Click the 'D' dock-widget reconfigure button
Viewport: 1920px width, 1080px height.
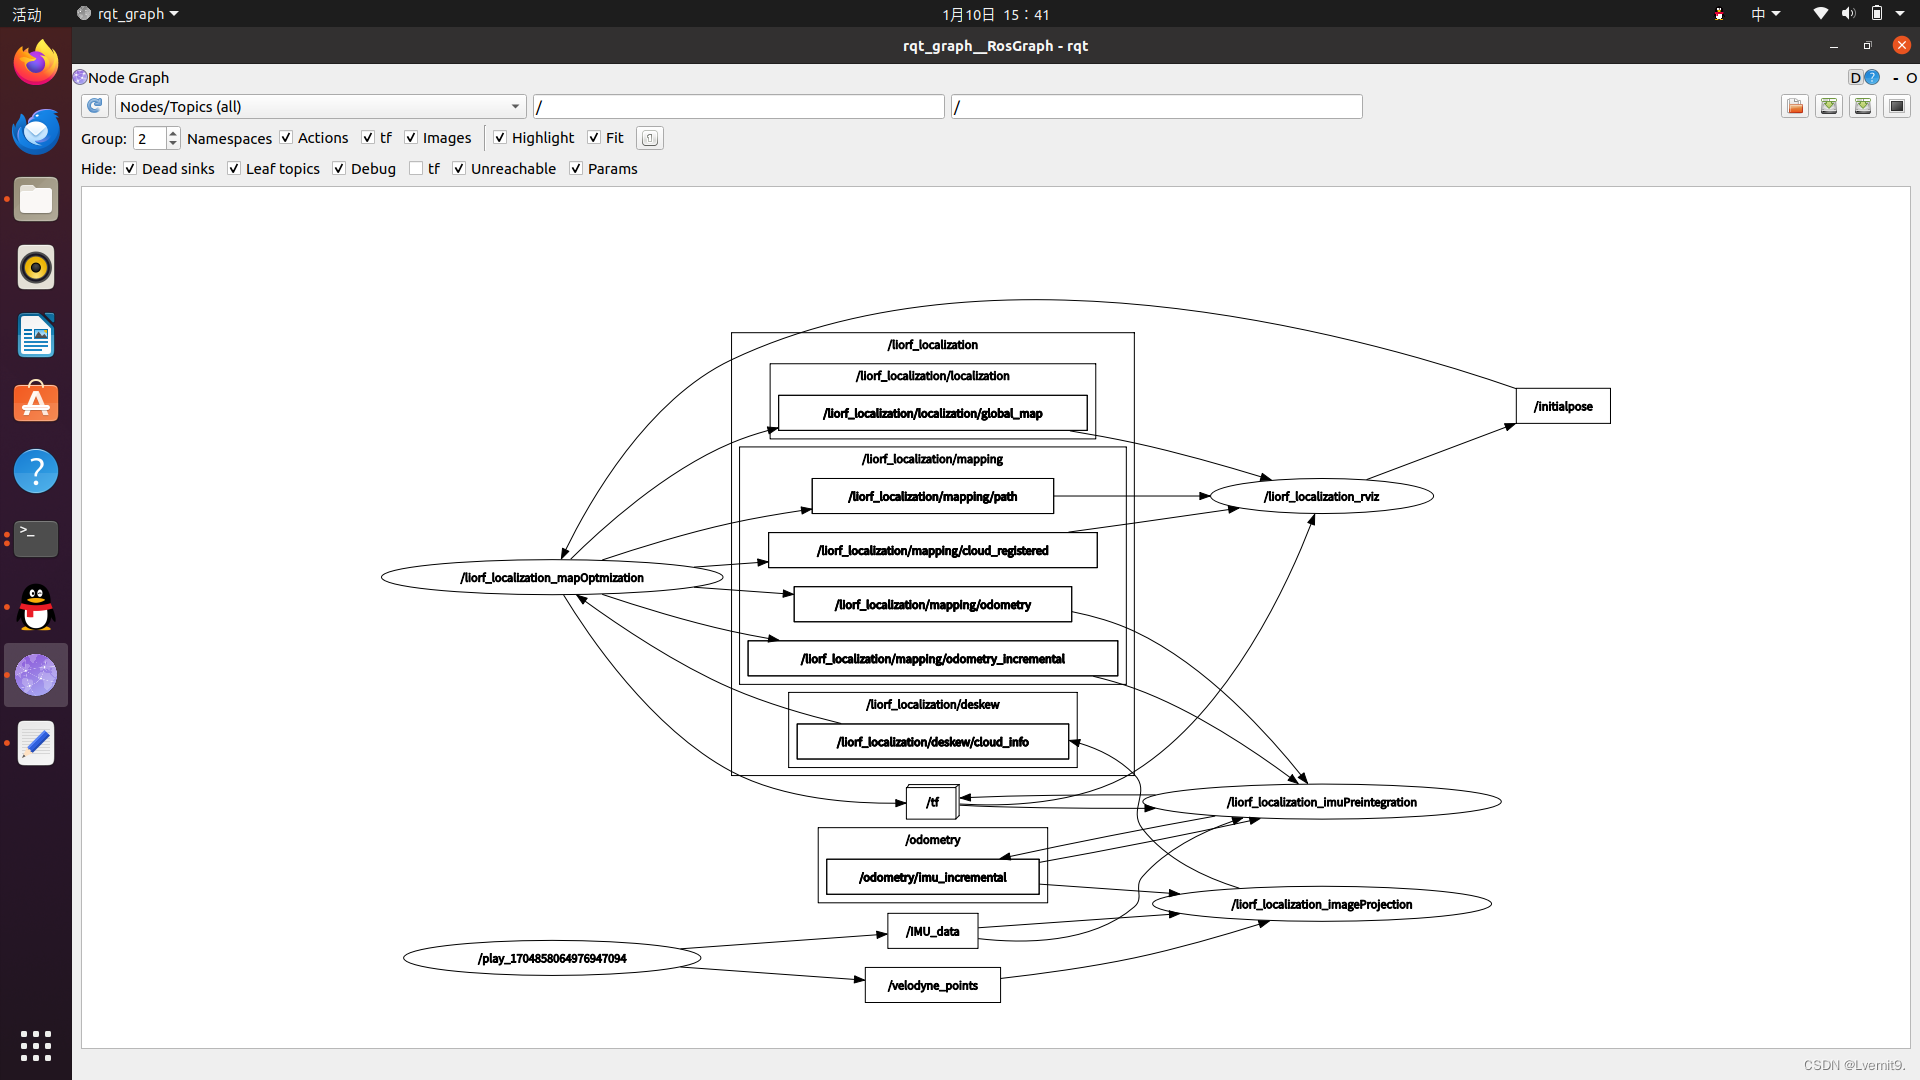[x=1856, y=77]
